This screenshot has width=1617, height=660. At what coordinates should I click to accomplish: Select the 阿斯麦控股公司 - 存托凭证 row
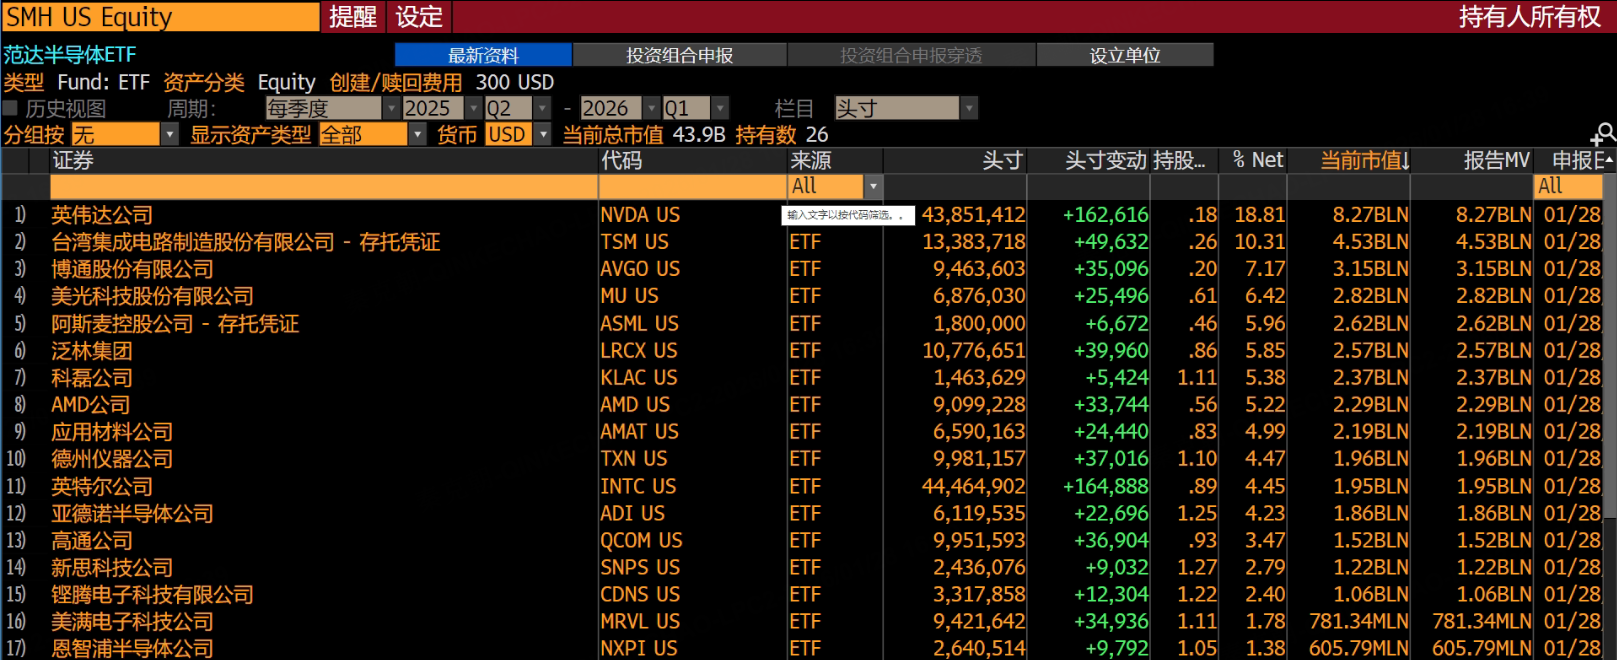(x=802, y=323)
